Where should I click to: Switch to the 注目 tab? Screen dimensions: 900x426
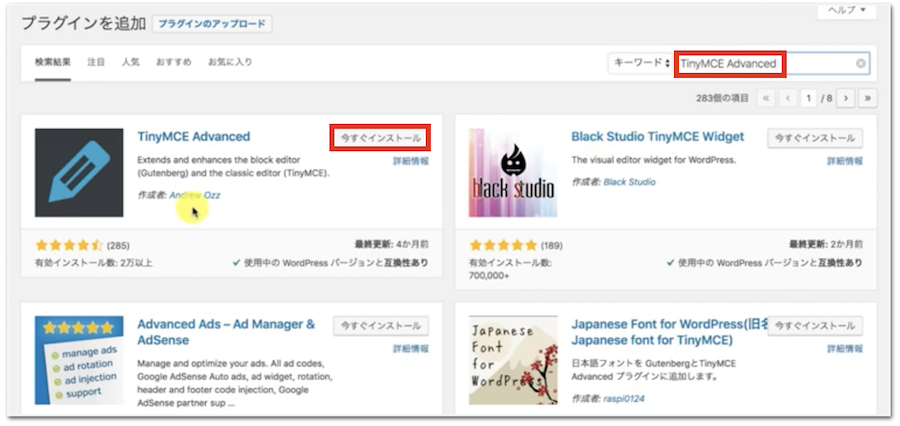[x=96, y=62]
